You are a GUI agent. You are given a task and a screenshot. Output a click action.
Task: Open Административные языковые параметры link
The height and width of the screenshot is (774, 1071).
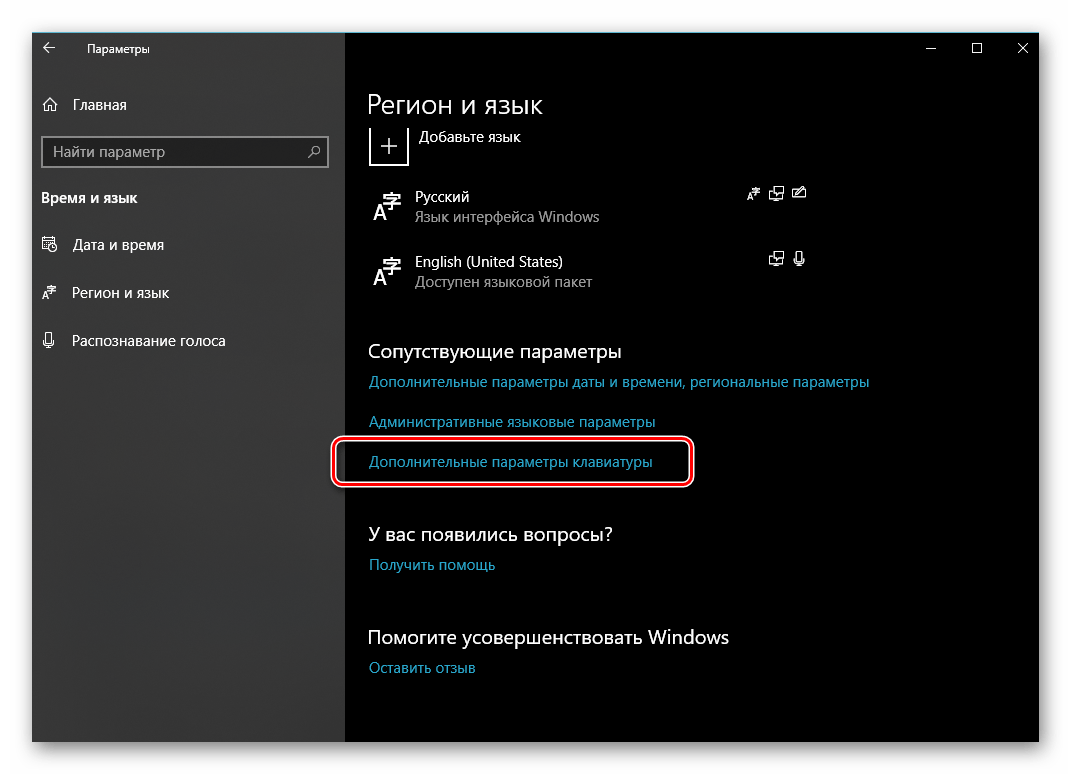(x=512, y=422)
